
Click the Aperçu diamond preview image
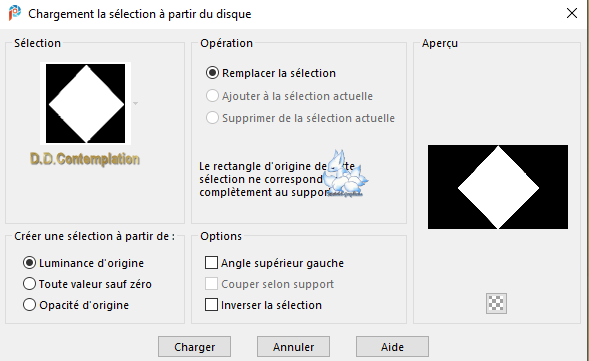tap(498, 187)
